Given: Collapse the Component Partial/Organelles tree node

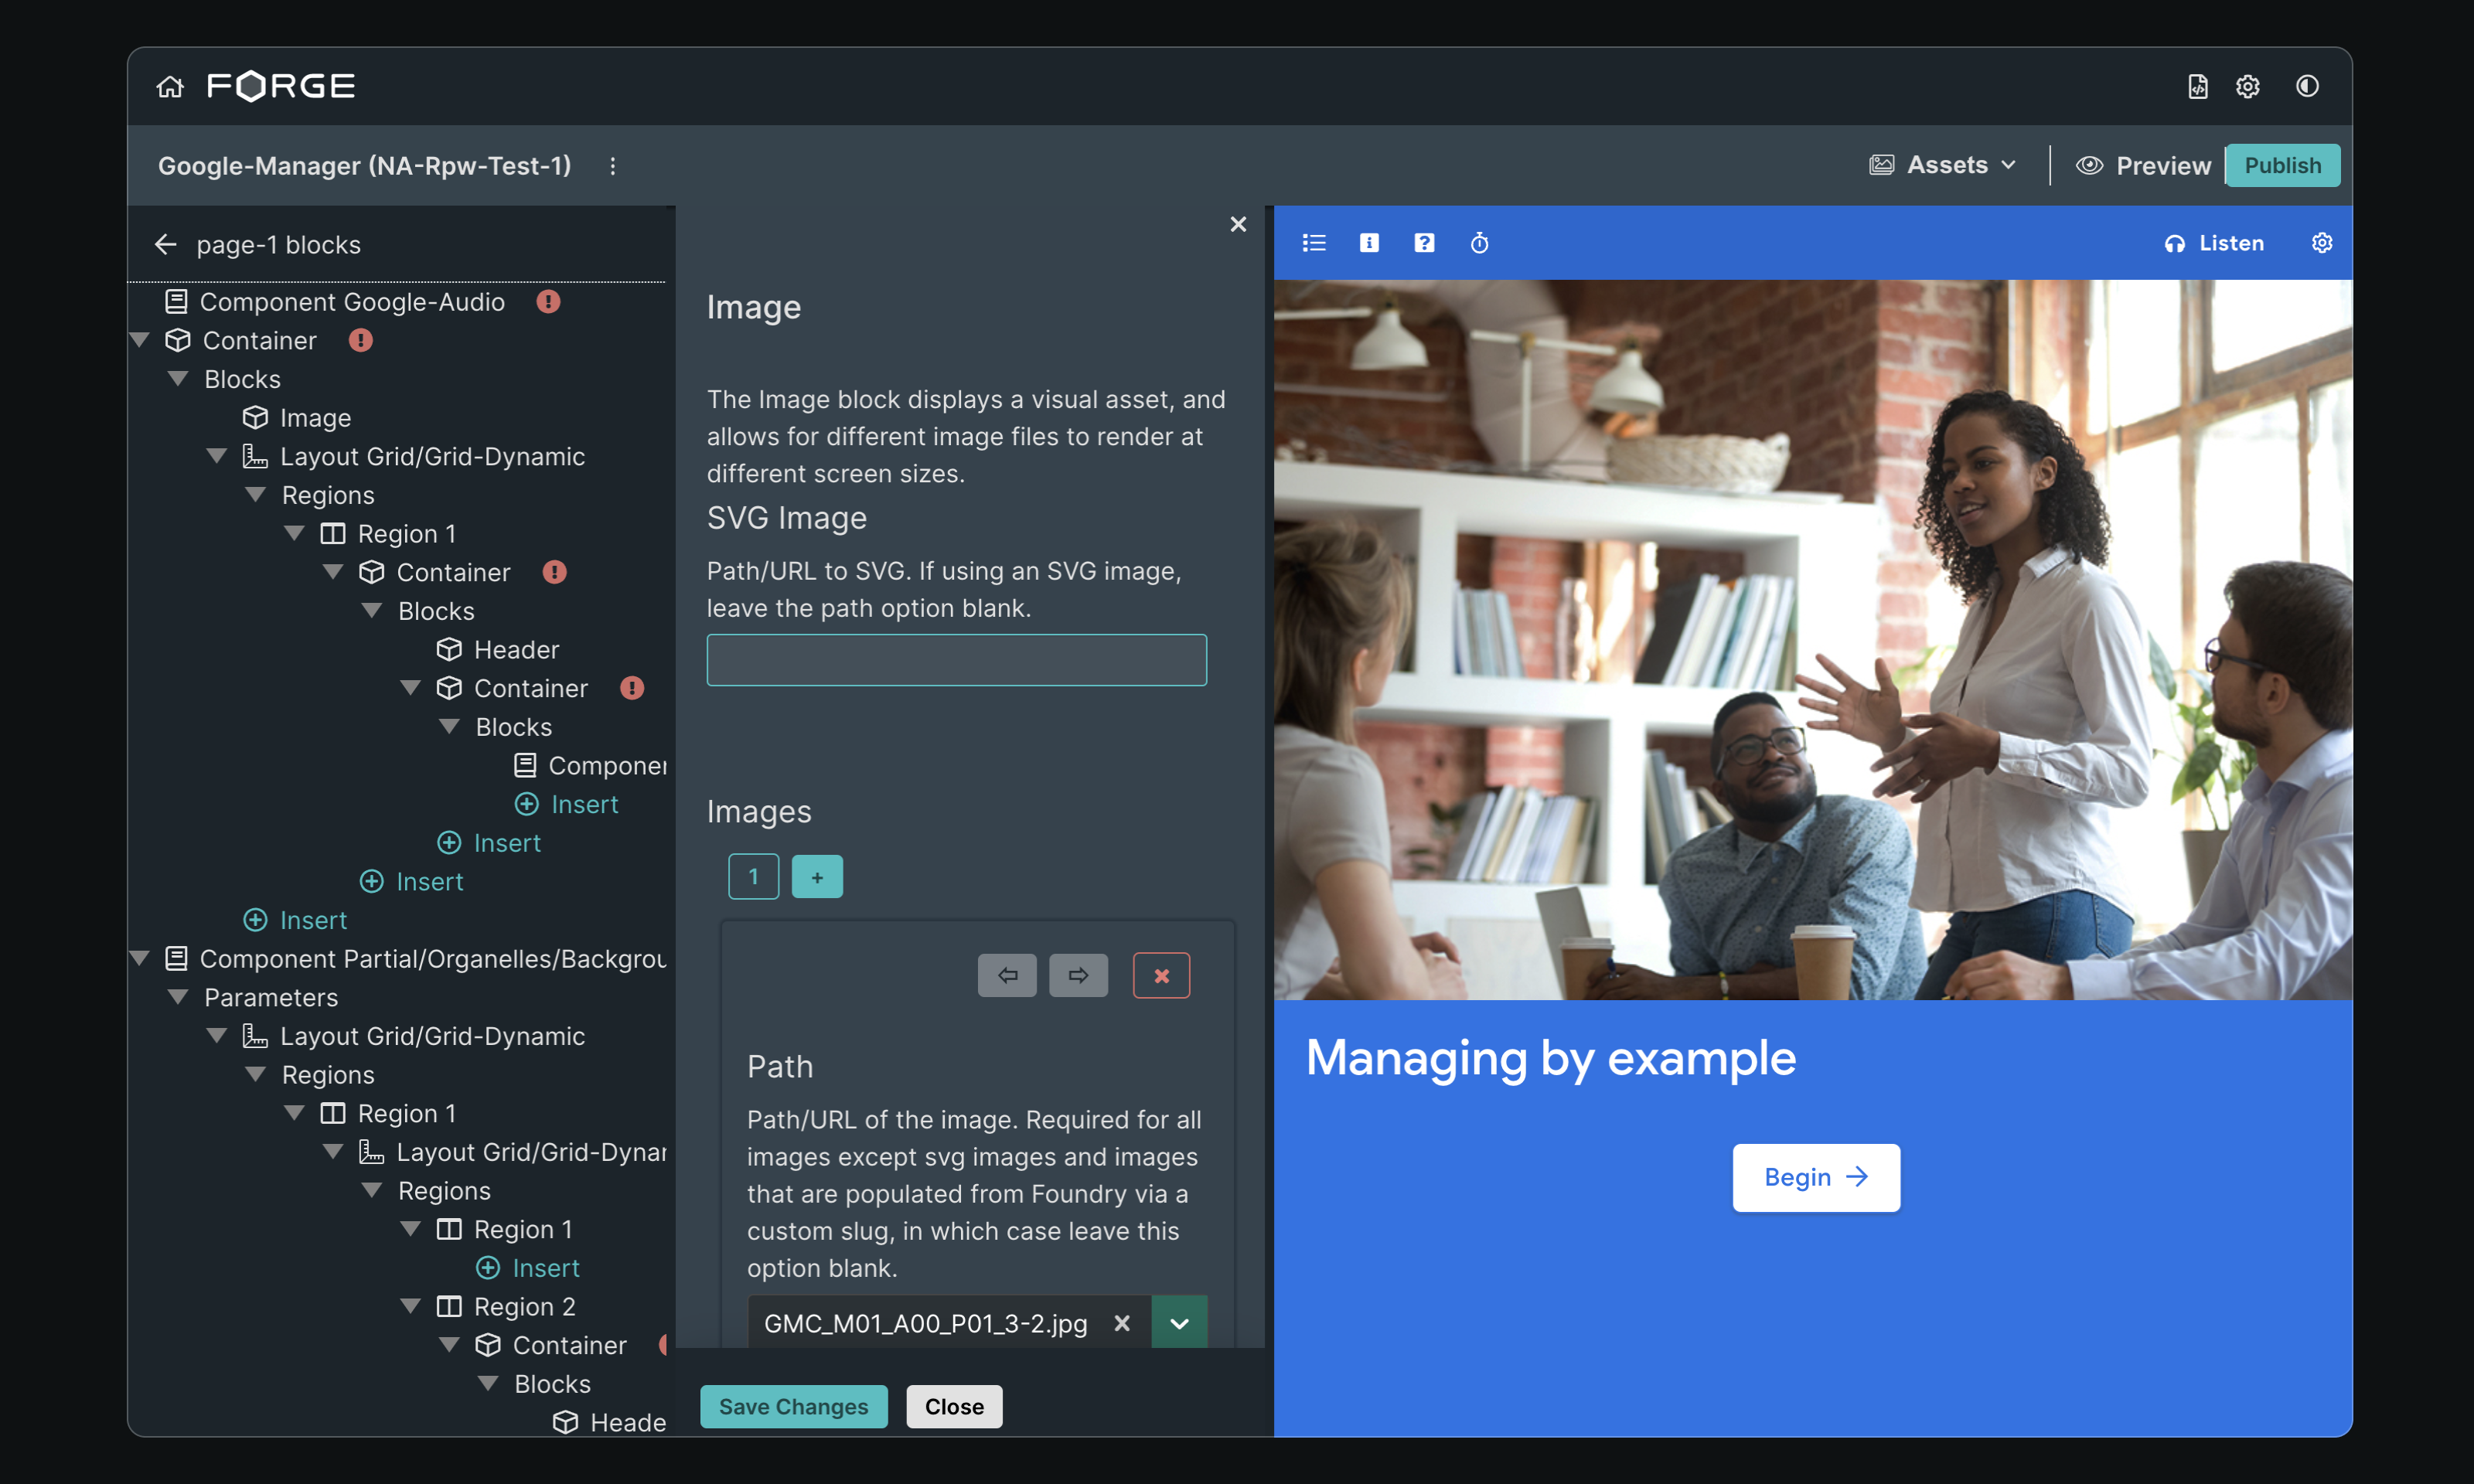Looking at the screenshot, I should tap(140, 958).
